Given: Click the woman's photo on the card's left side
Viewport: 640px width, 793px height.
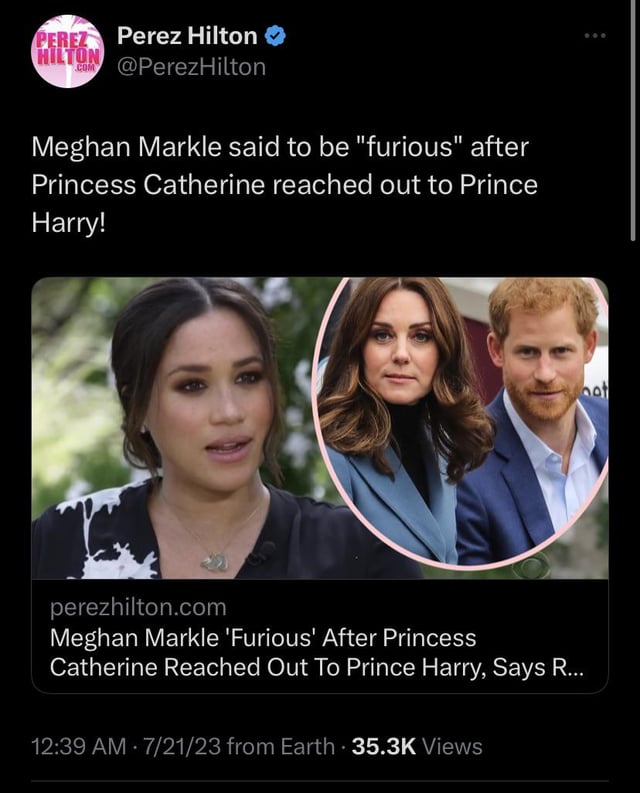Looking at the screenshot, I should click(x=172, y=428).
